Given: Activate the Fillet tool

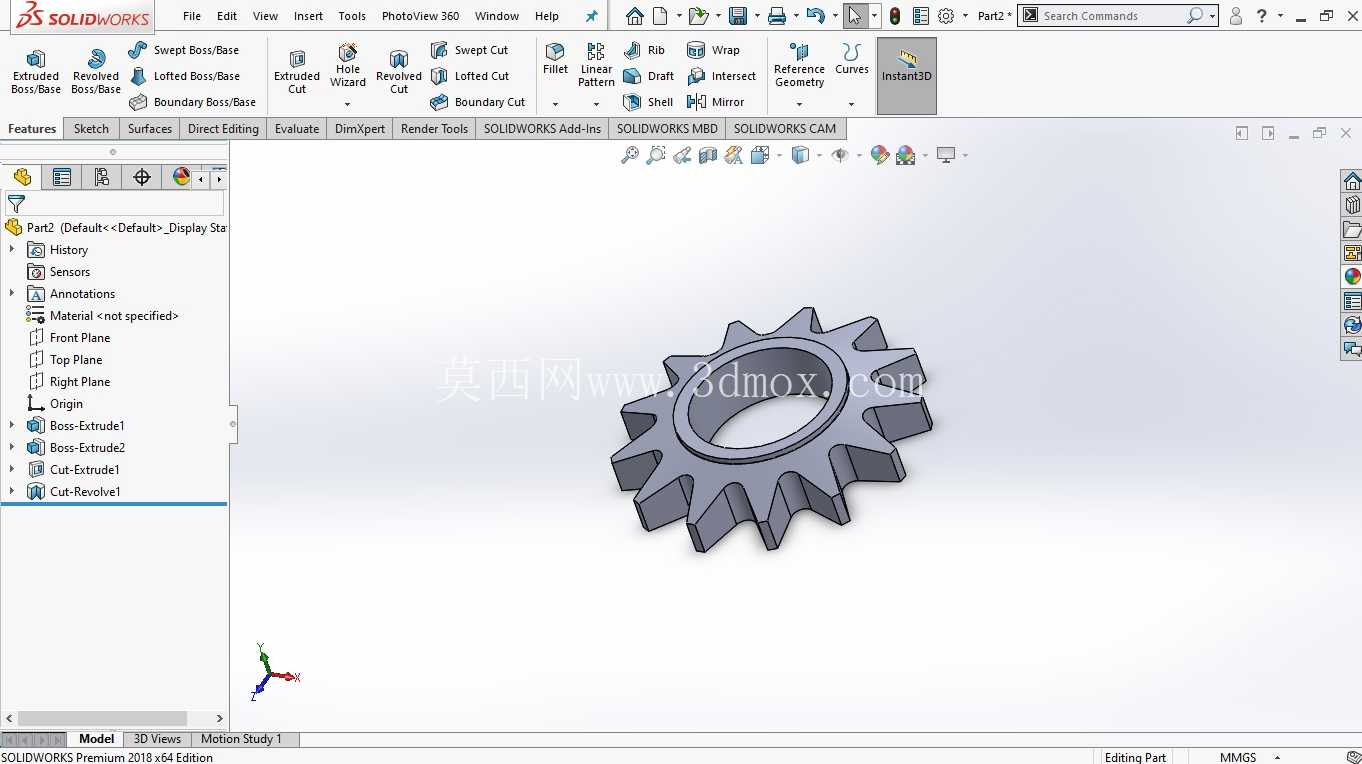Looking at the screenshot, I should click(x=555, y=60).
